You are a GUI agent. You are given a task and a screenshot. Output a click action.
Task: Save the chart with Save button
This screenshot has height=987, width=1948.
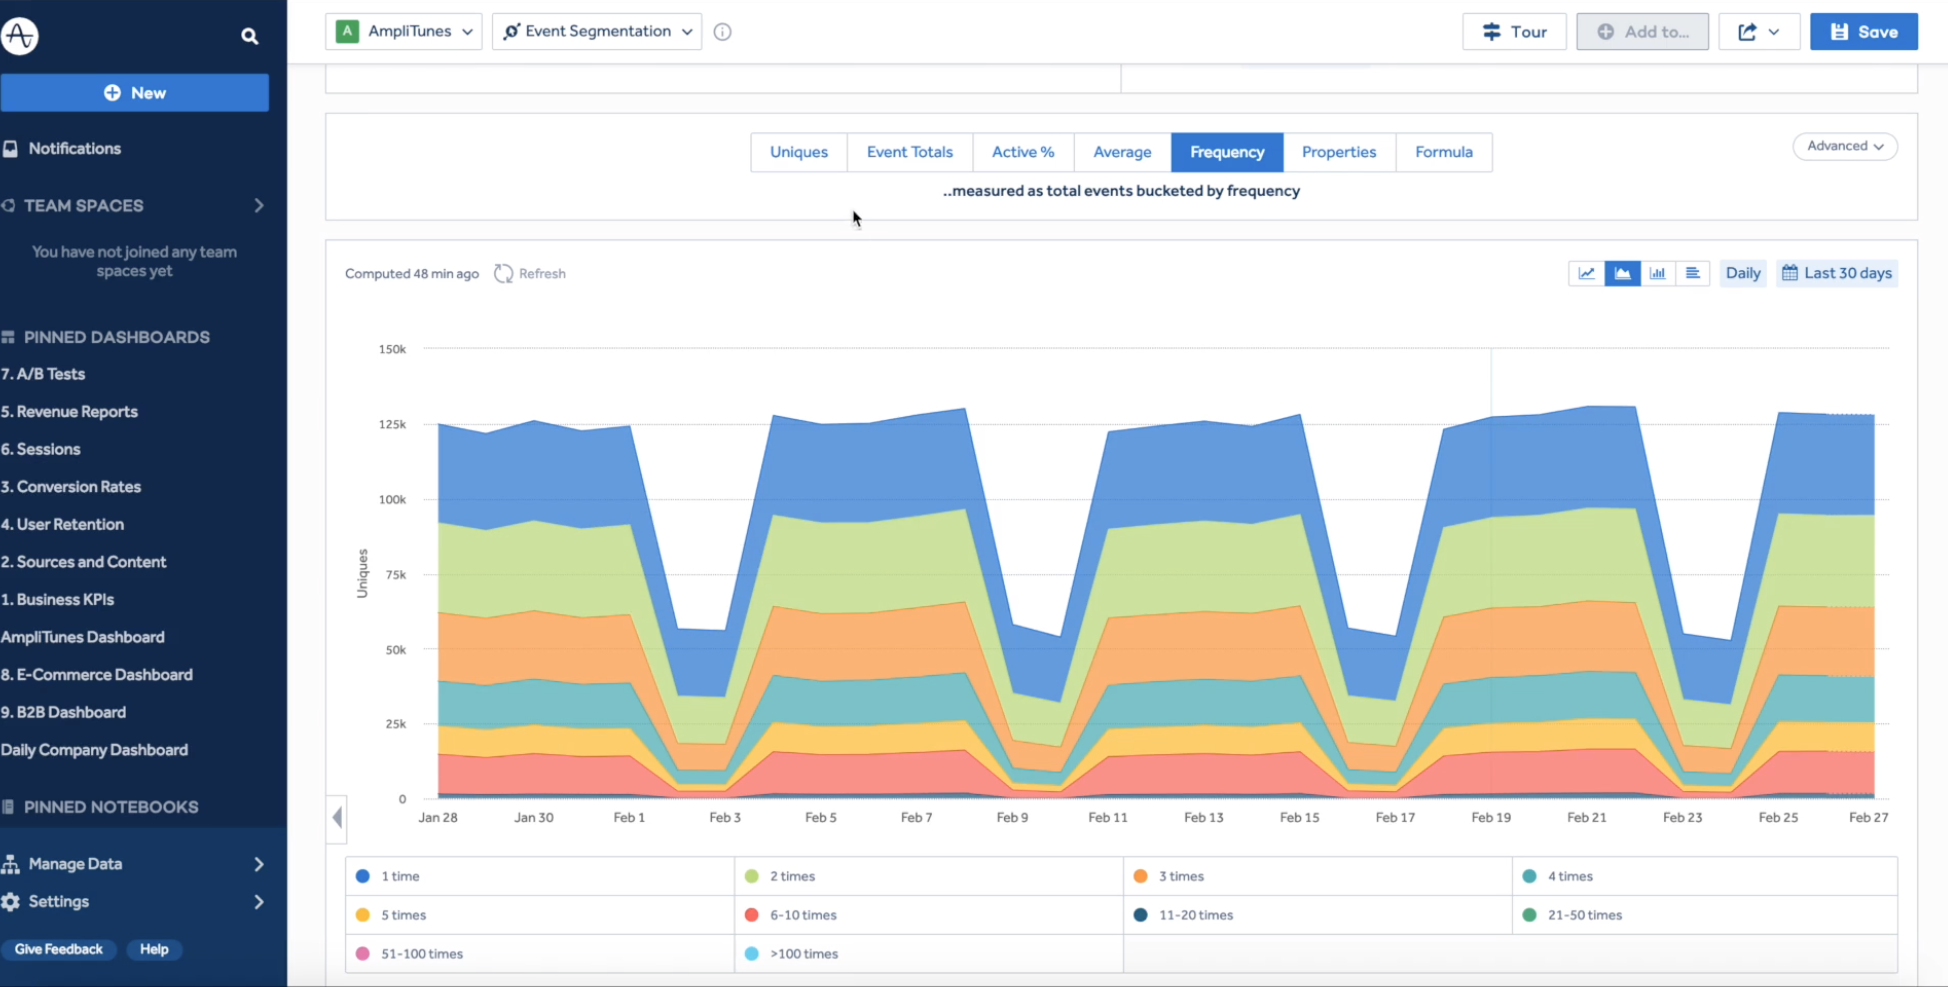click(1864, 32)
